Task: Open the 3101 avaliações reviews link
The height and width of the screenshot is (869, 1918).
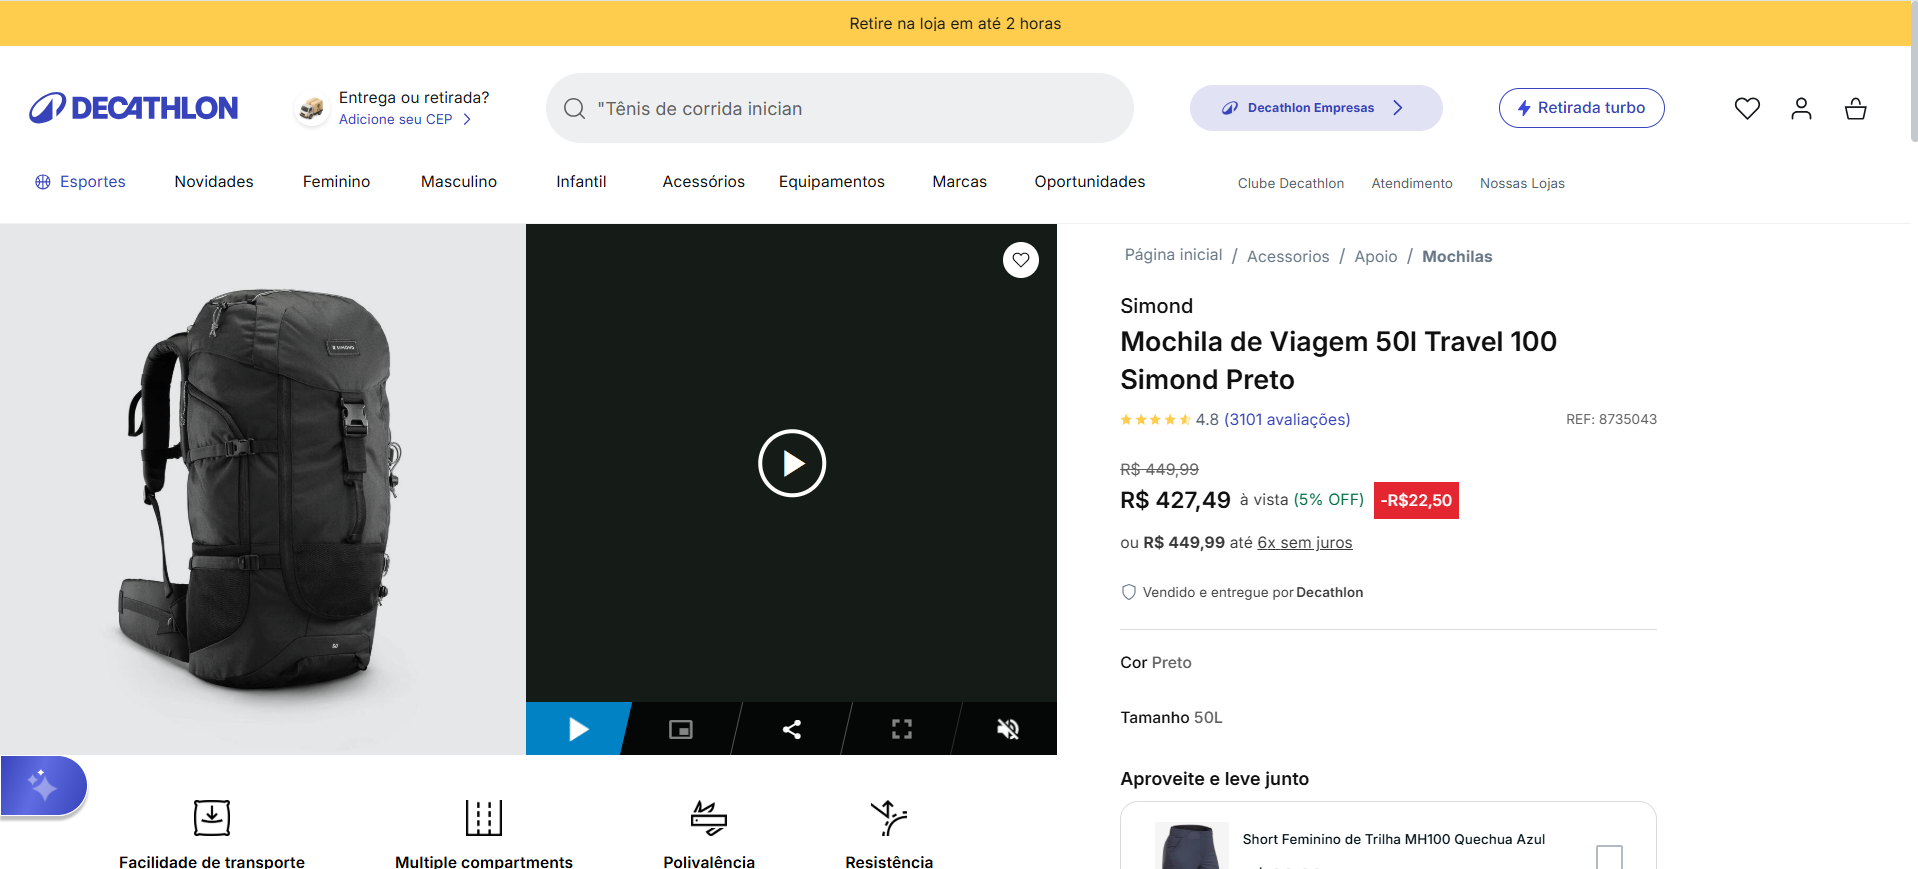Action: pyautogui.click(x=1287, y=420)
